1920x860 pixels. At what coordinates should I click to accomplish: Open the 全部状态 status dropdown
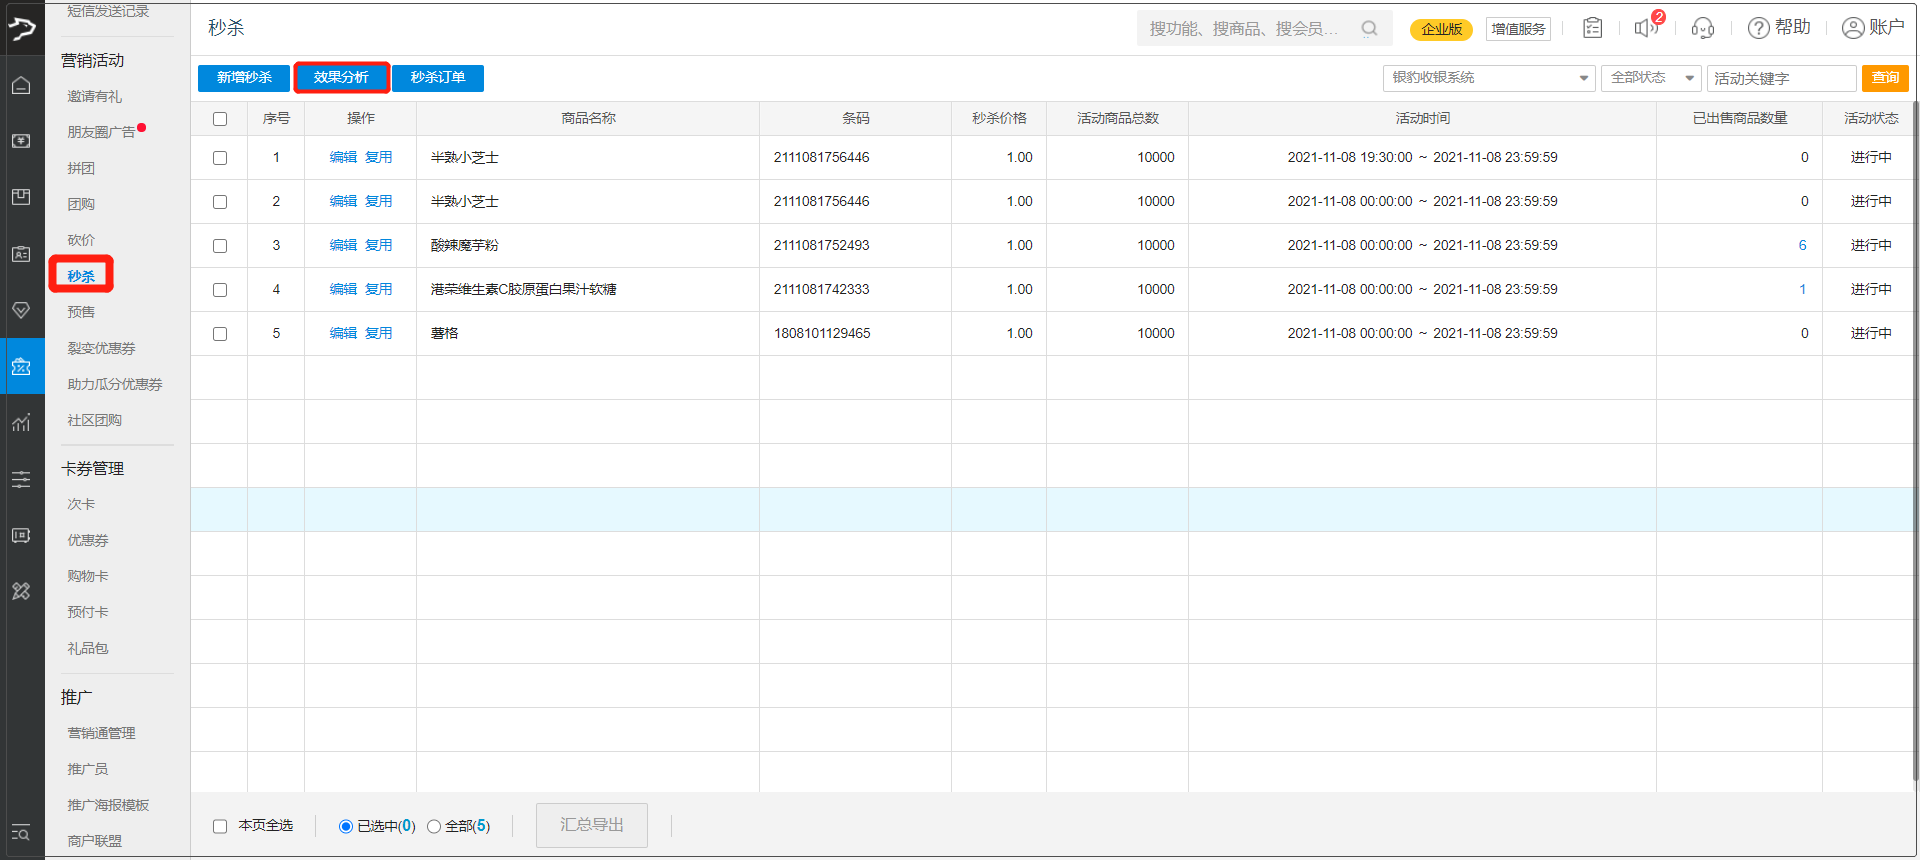click(x=1650, y=78)
